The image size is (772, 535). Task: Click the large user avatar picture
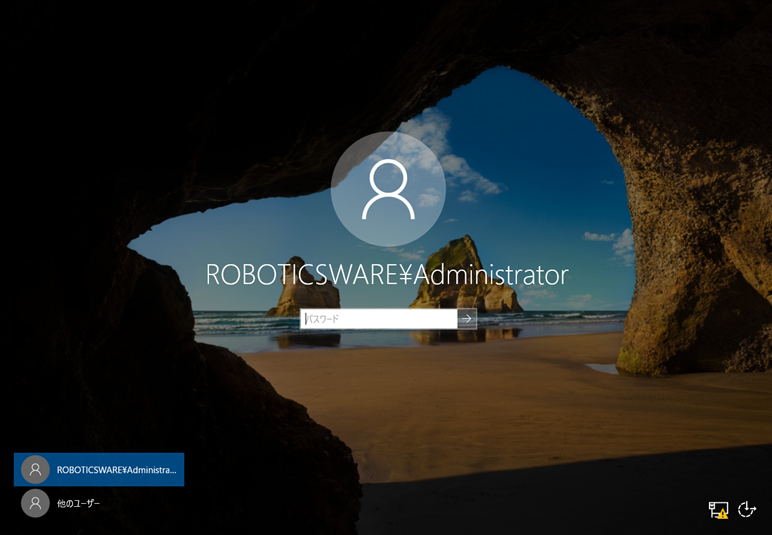tap(388, 189)
